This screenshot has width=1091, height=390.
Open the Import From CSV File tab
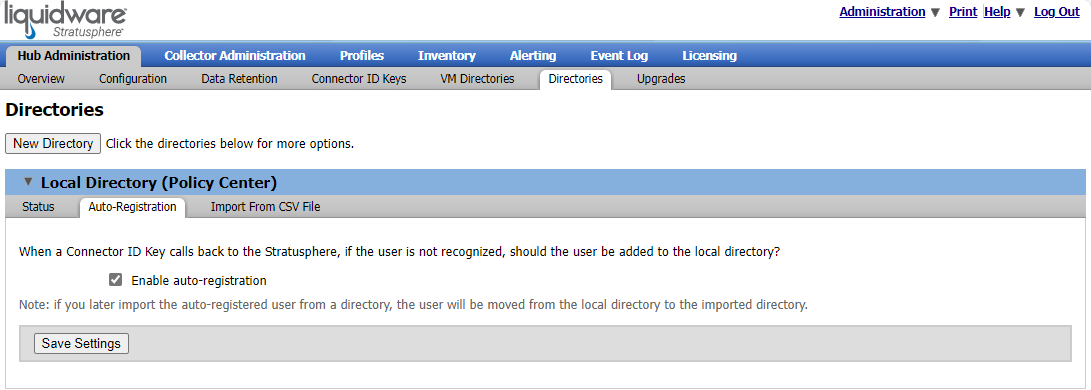point(265,206)
